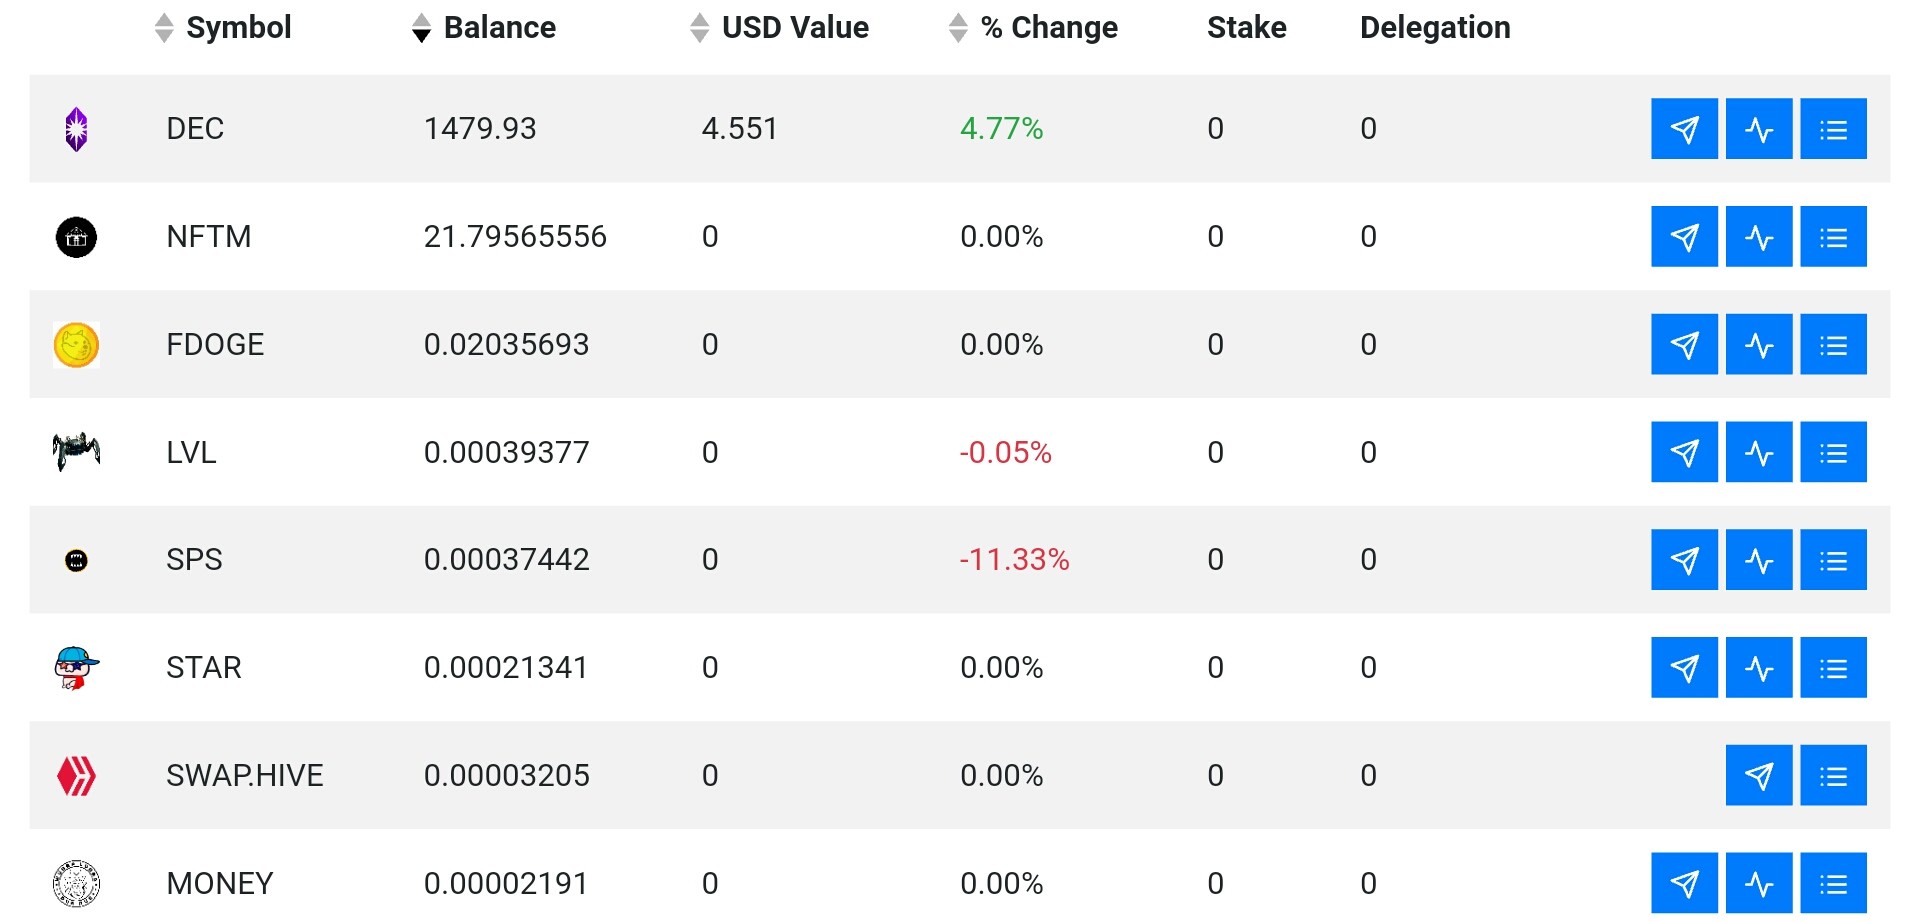Click the Delegation column header
Screen dimensions: 1919x922
click(1435, 27)
